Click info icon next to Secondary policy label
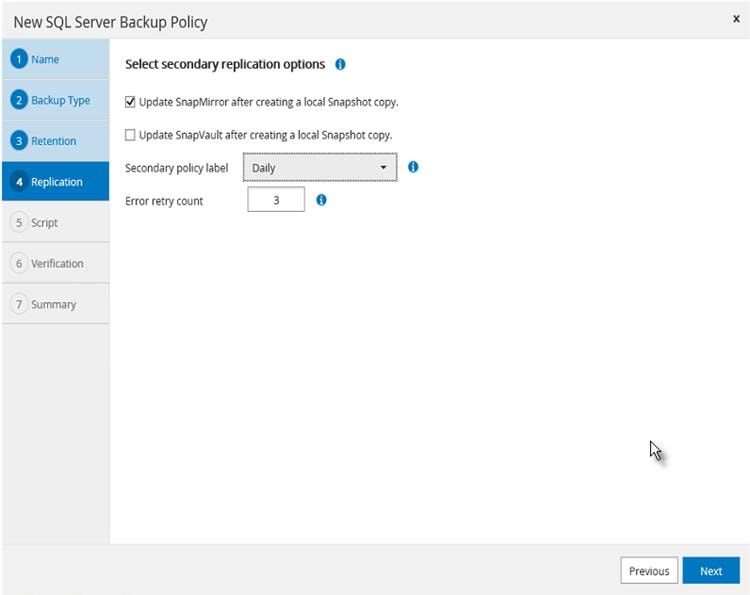This screenshot has width=750, height=595. click(413, 167)
